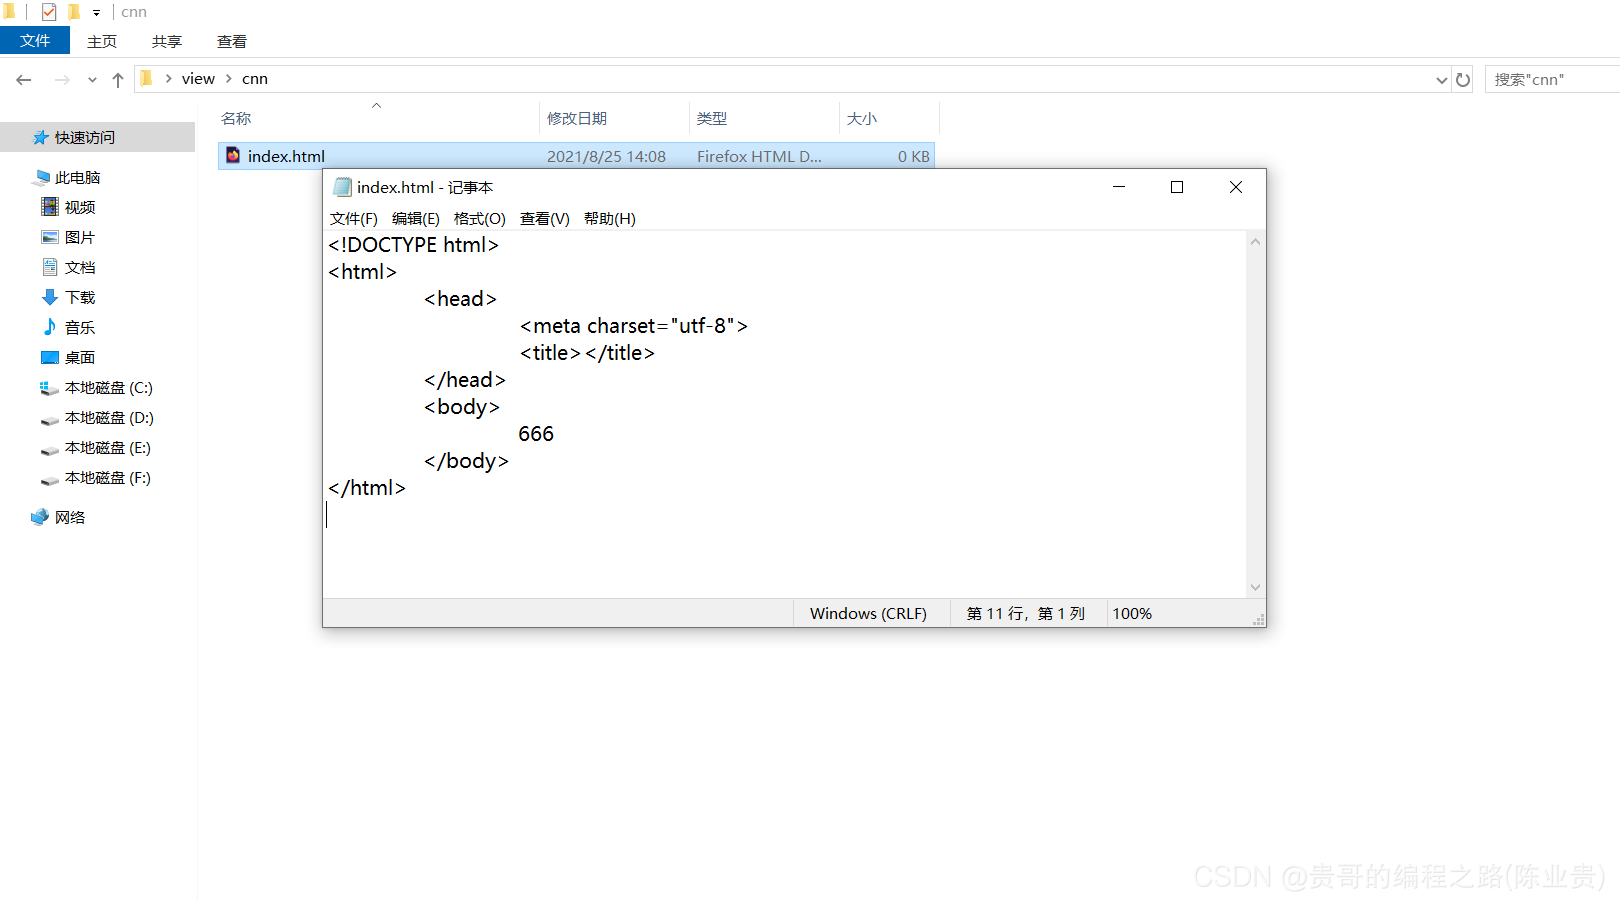Expand the chevron after view in path
Image resolution: width=1620 pixels, height=901 pixels.
pos(229,78)
